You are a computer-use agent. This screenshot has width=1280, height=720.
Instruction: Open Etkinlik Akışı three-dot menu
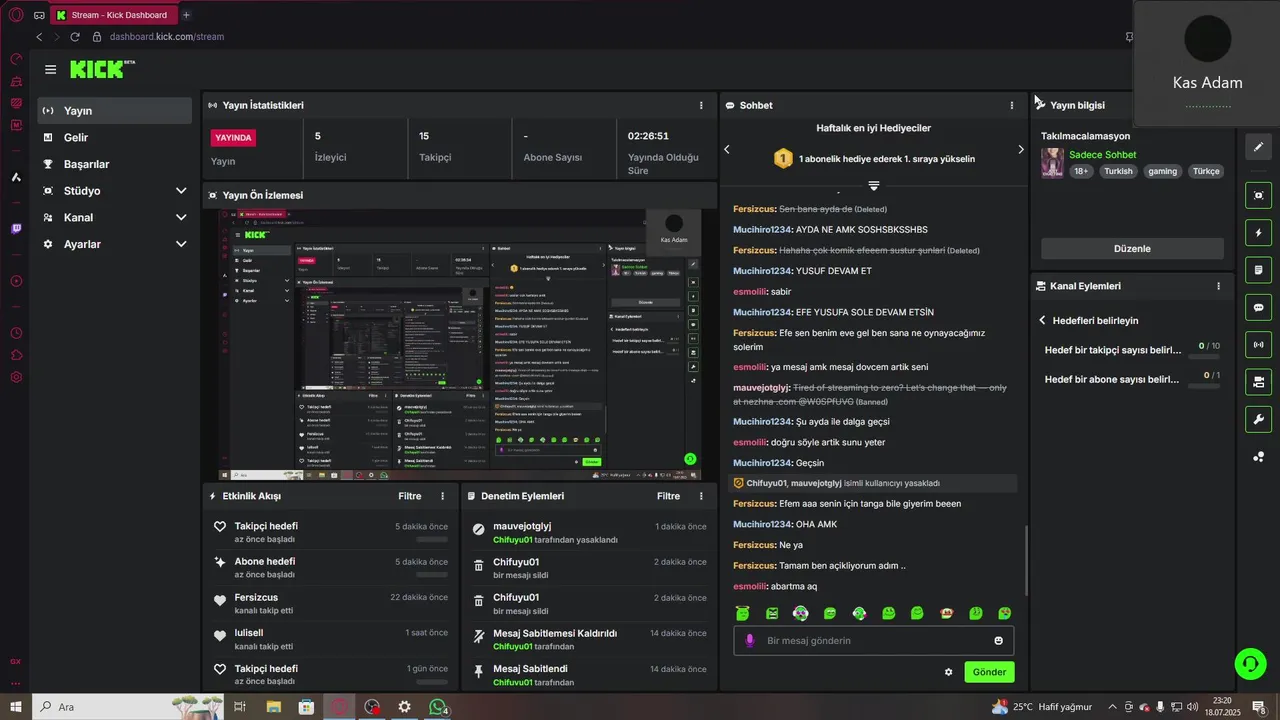[x=443, y=496]
